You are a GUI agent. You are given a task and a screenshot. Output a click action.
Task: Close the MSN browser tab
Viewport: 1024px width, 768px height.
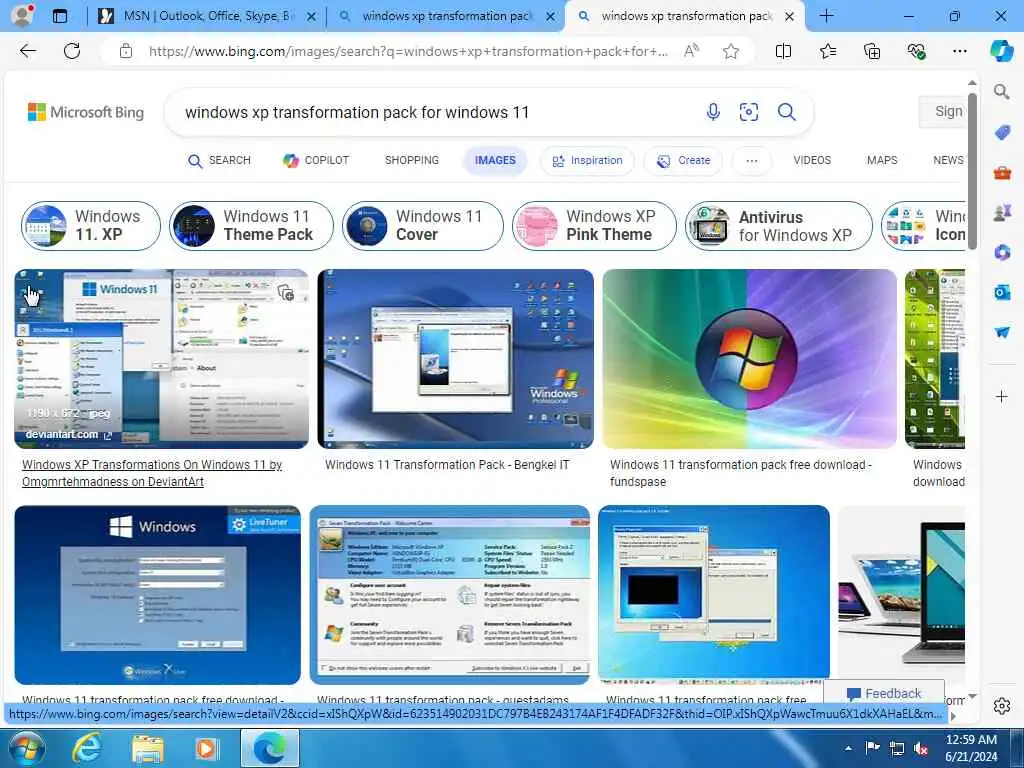coord(312,16)
